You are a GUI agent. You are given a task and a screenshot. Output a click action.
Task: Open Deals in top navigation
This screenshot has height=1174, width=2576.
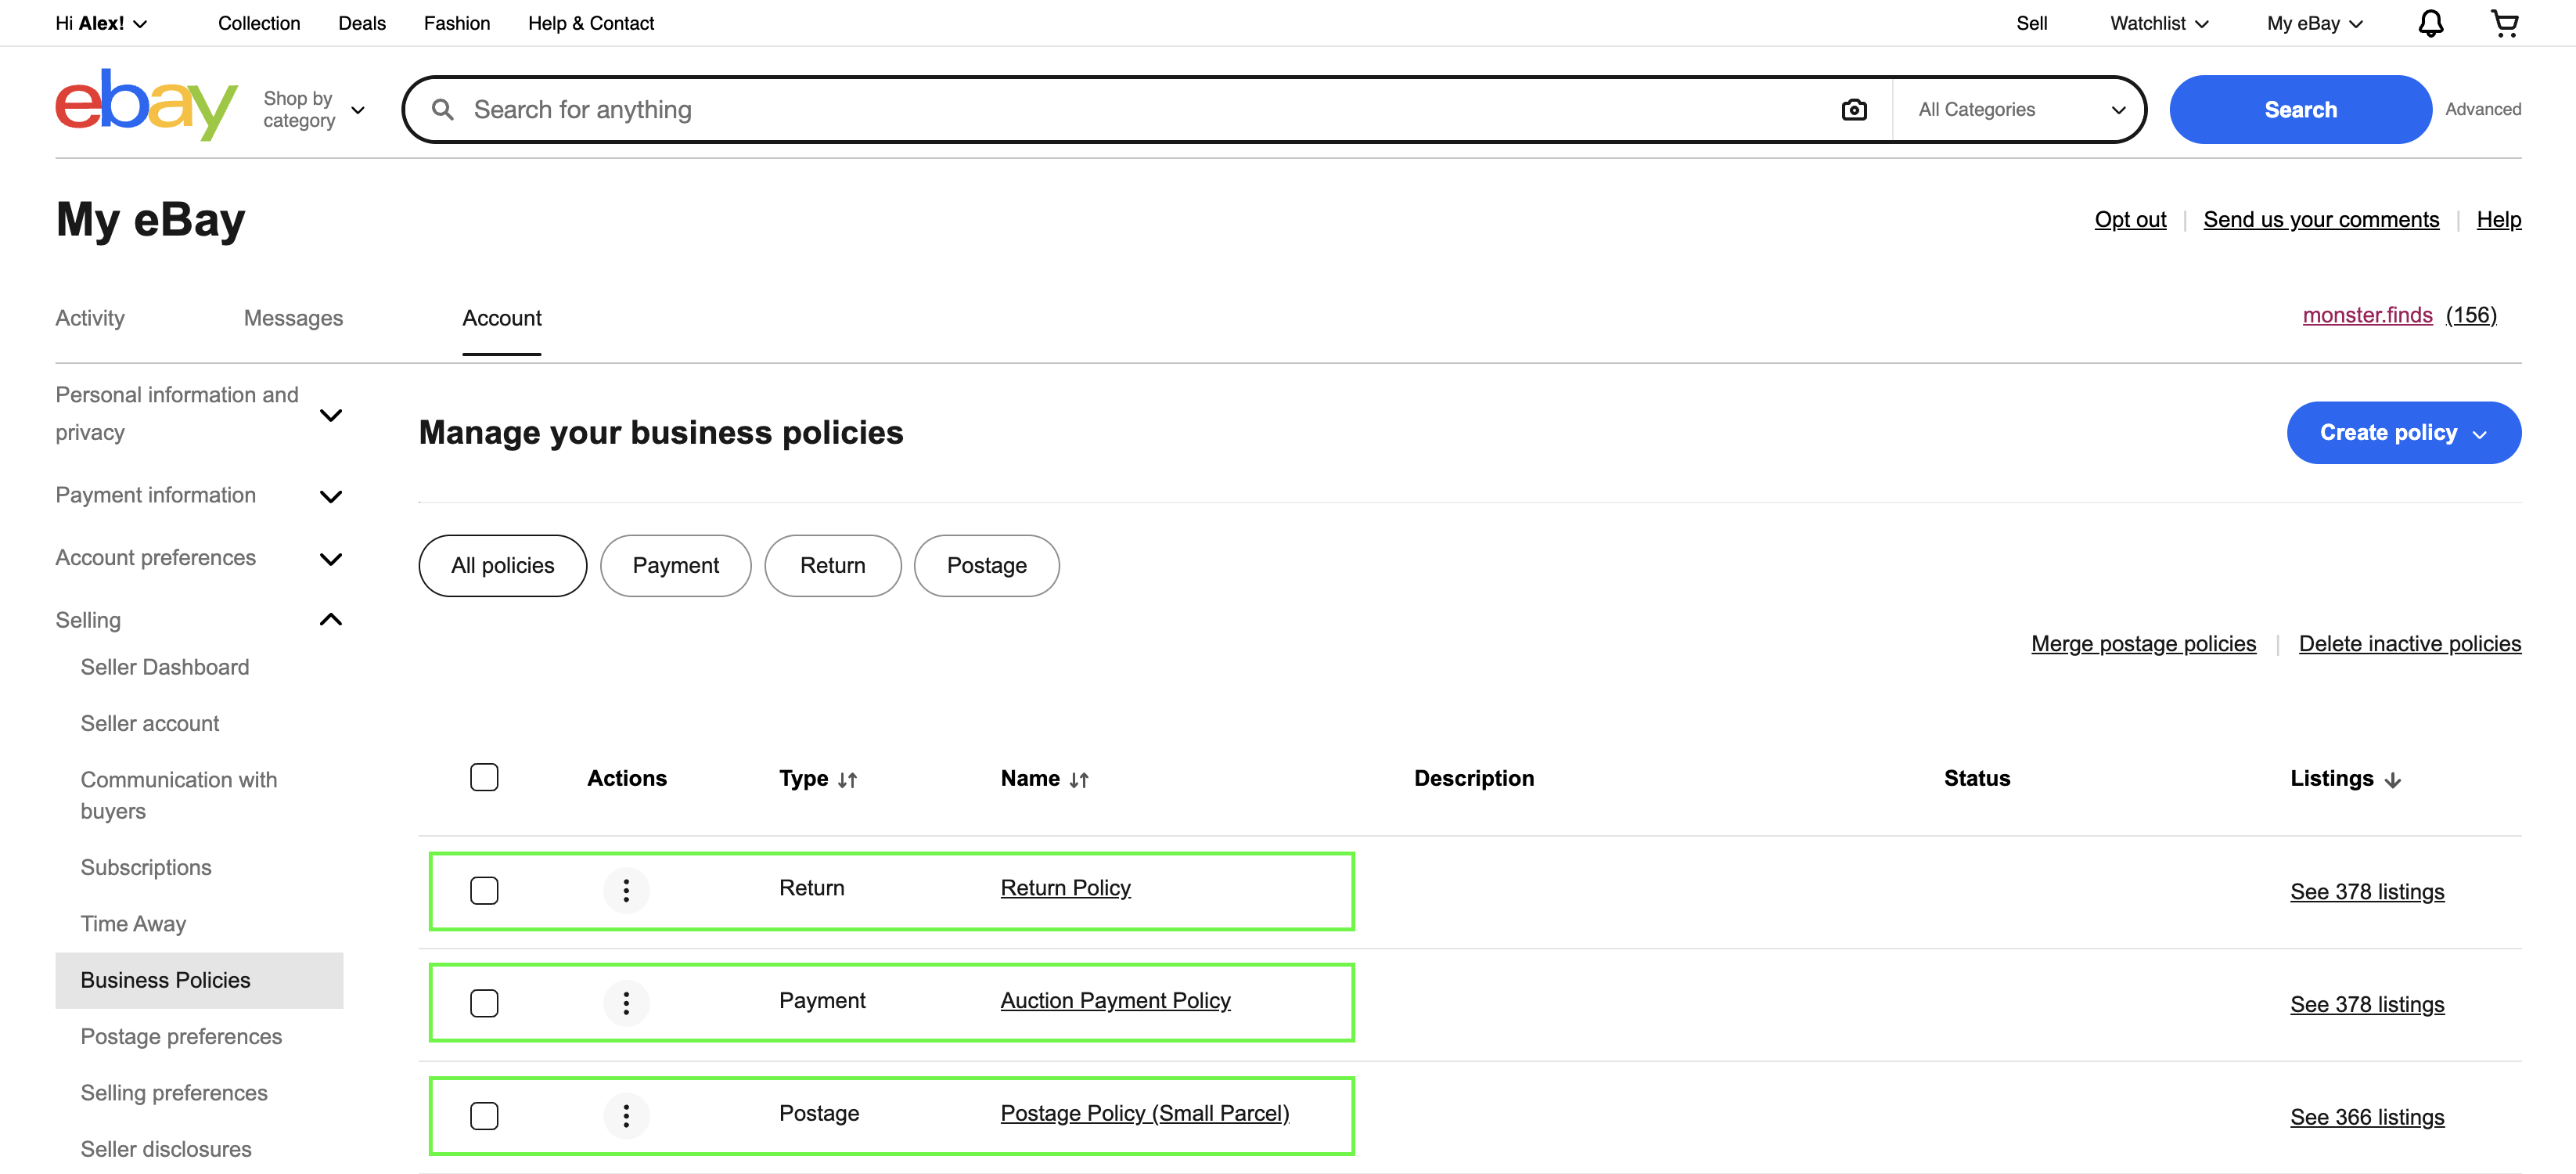tap(362, 23)
